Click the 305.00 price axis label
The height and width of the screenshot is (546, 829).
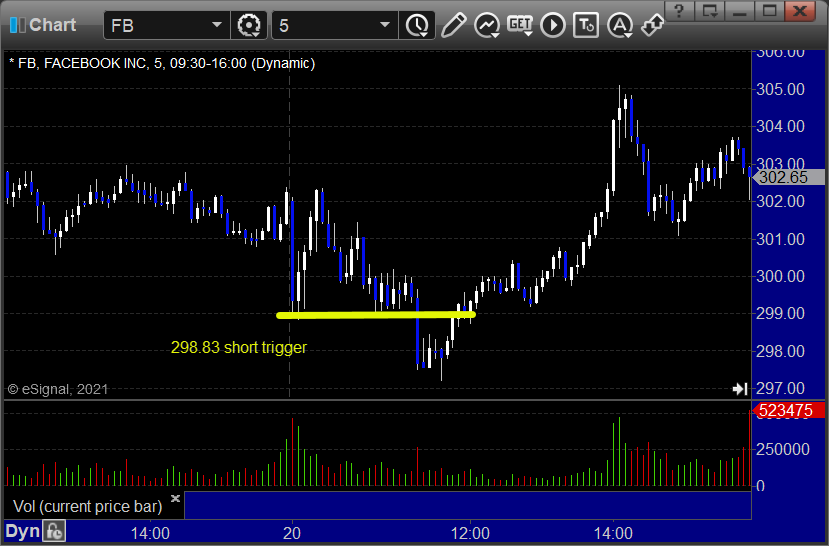780,89
